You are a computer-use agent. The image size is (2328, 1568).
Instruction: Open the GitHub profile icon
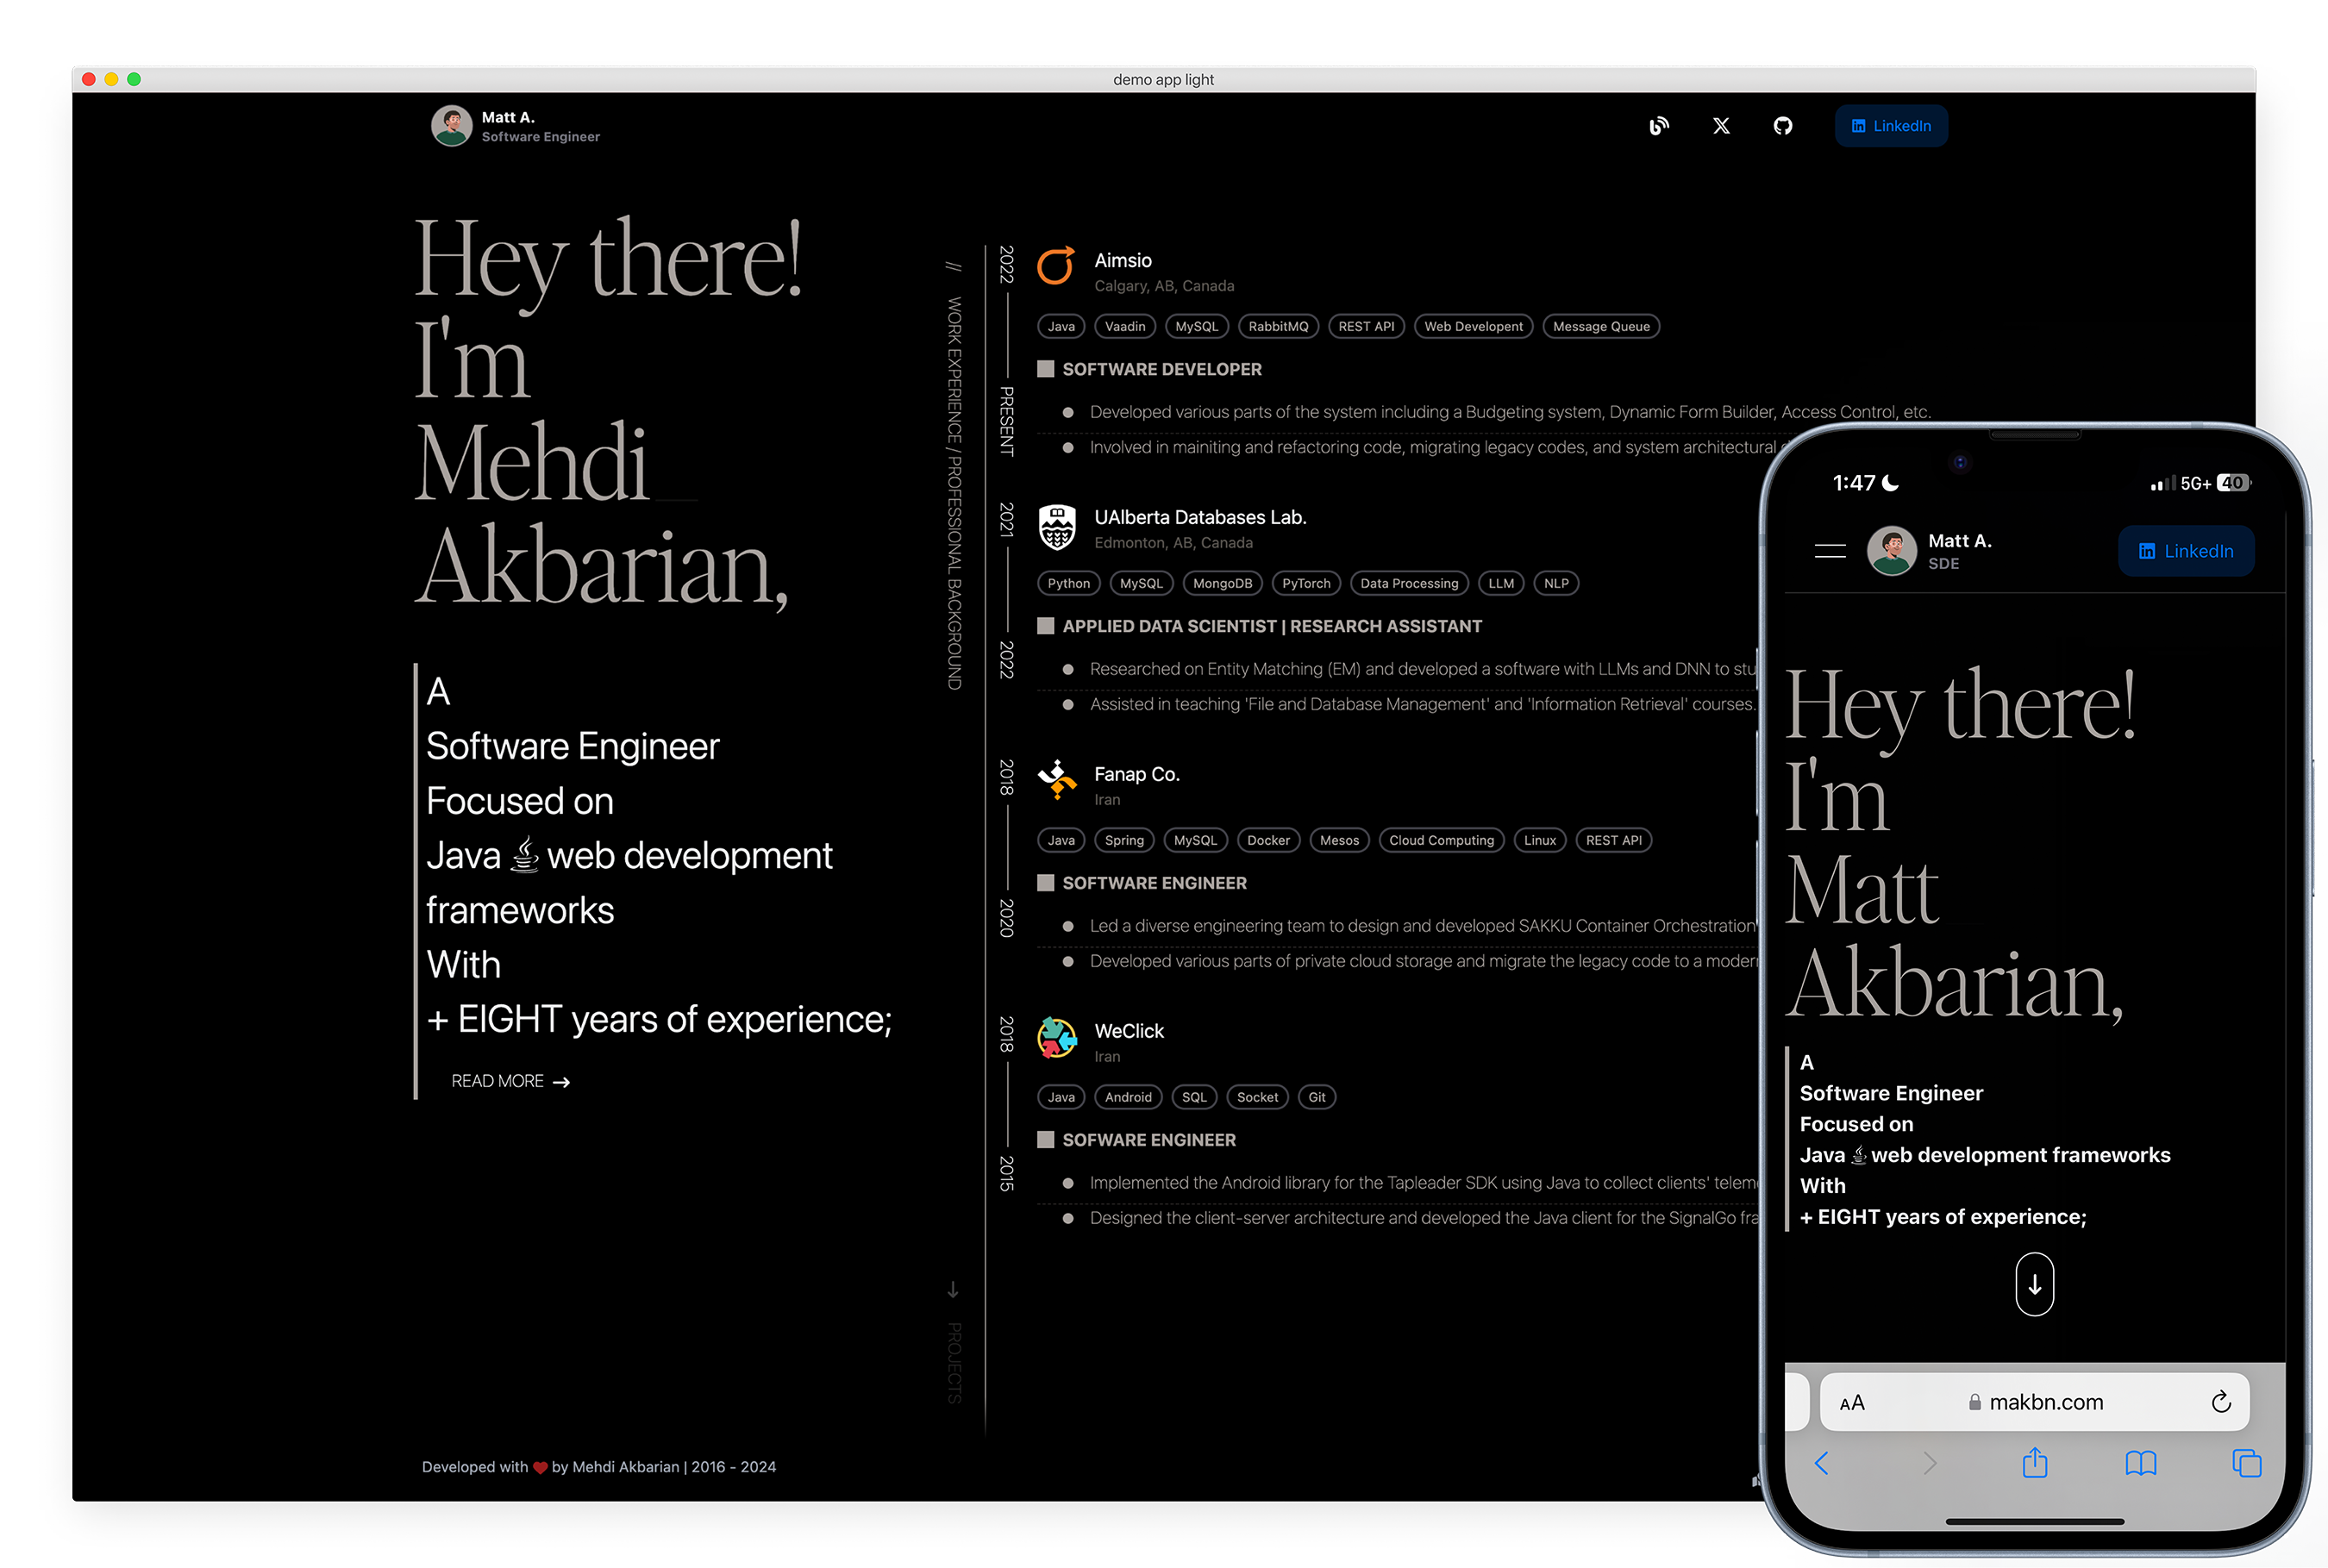1783,126
